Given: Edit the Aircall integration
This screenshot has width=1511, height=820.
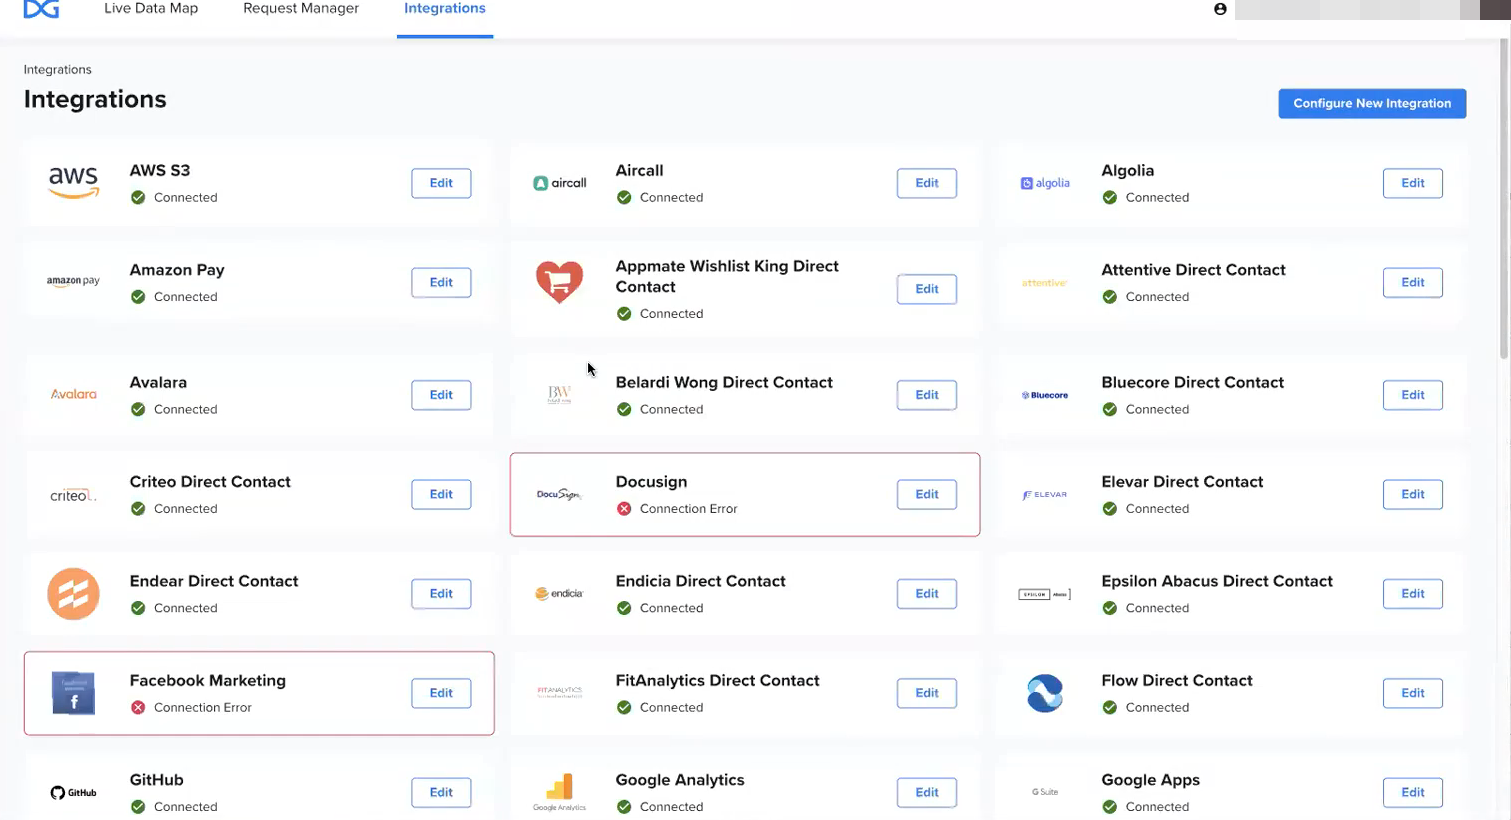Looking at the screenshot, I should tap(927, 183).
